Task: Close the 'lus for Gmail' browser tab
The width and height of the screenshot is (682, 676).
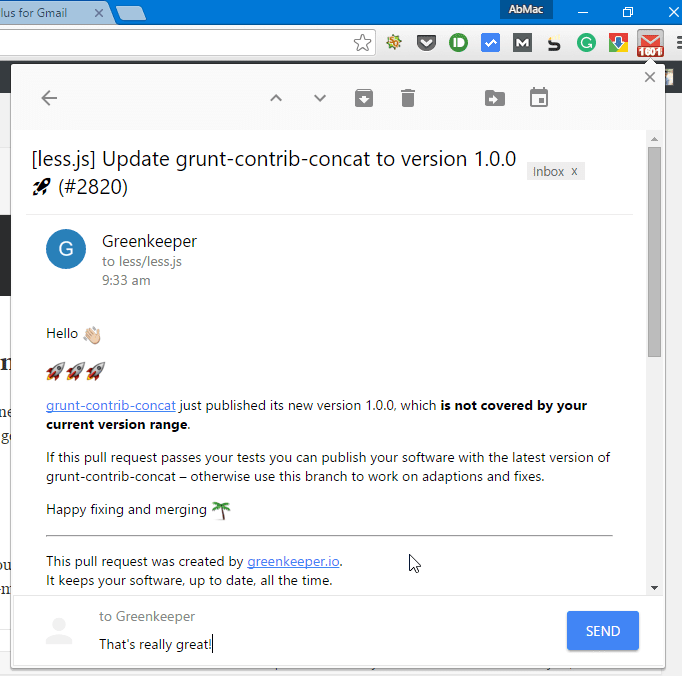Action: [x=99, y=13]
